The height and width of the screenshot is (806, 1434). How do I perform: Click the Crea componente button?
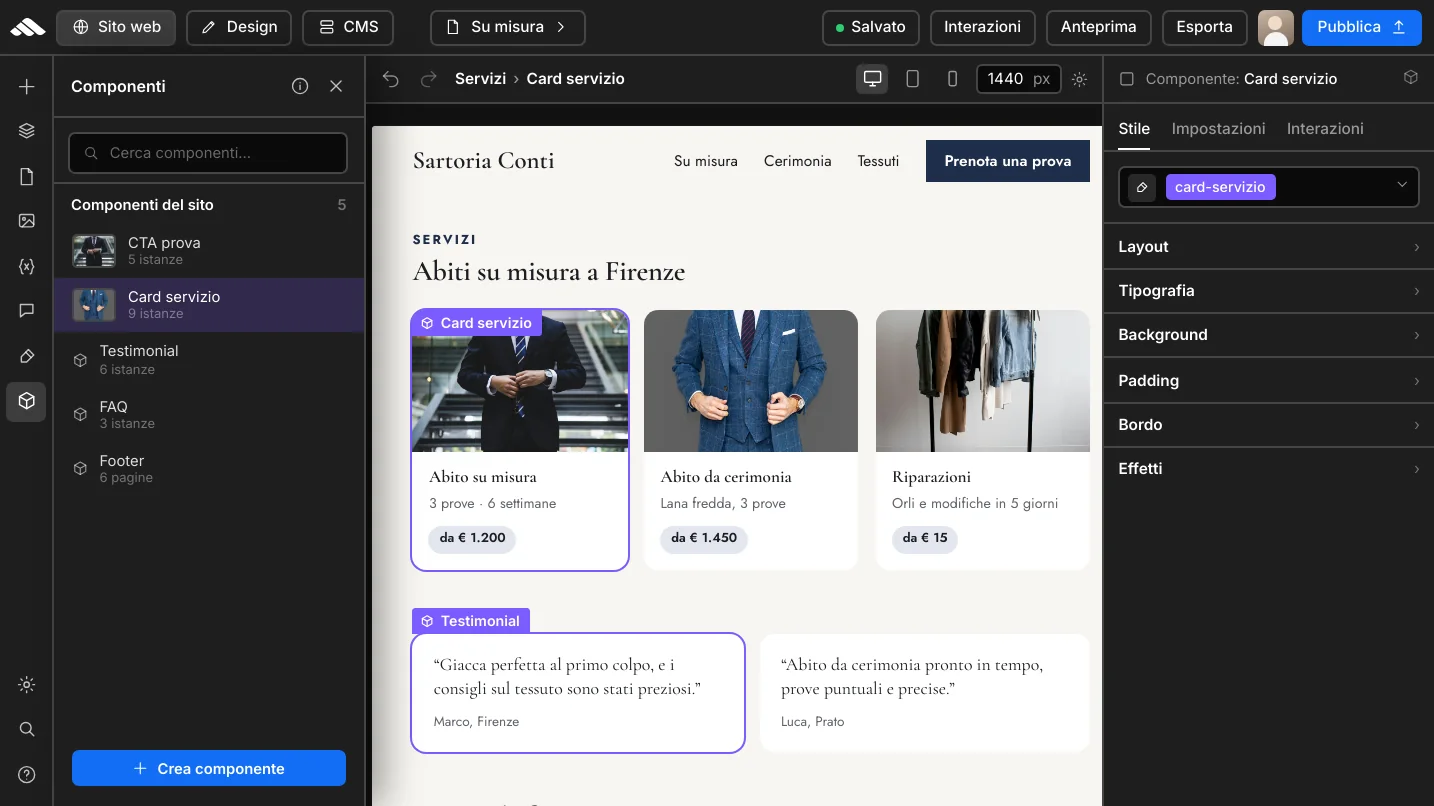pos(209,768)
